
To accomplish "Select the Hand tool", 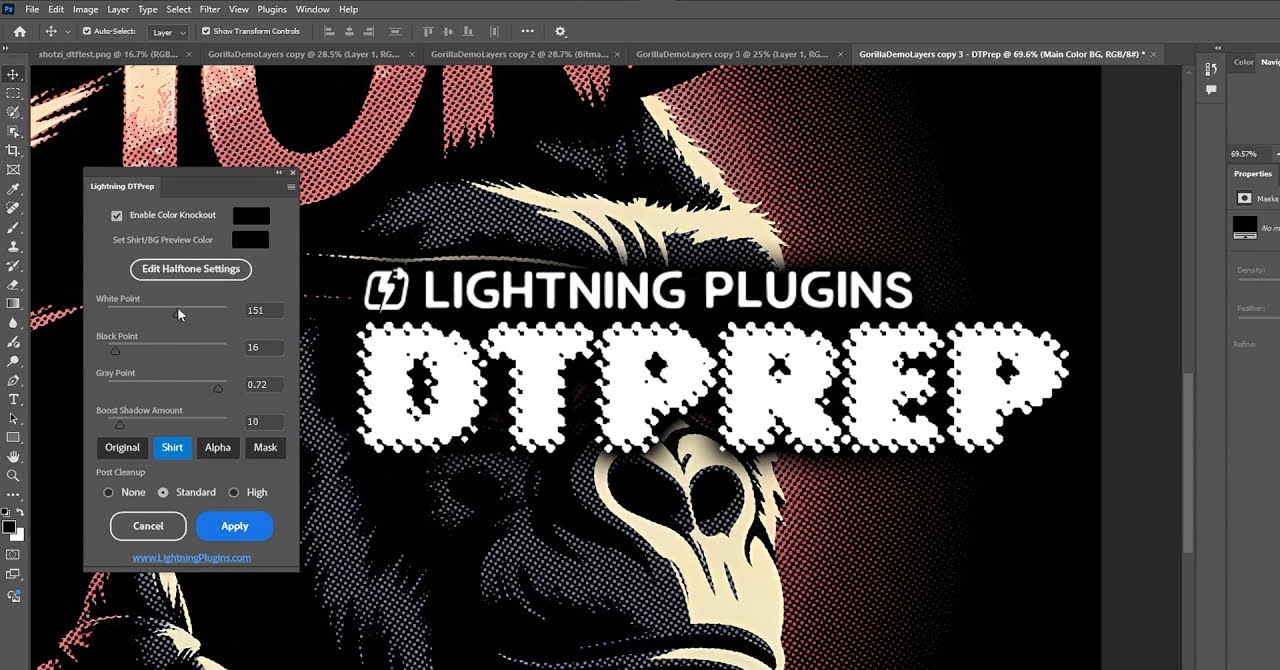I will pyautogui.click(x=13, y=457).
